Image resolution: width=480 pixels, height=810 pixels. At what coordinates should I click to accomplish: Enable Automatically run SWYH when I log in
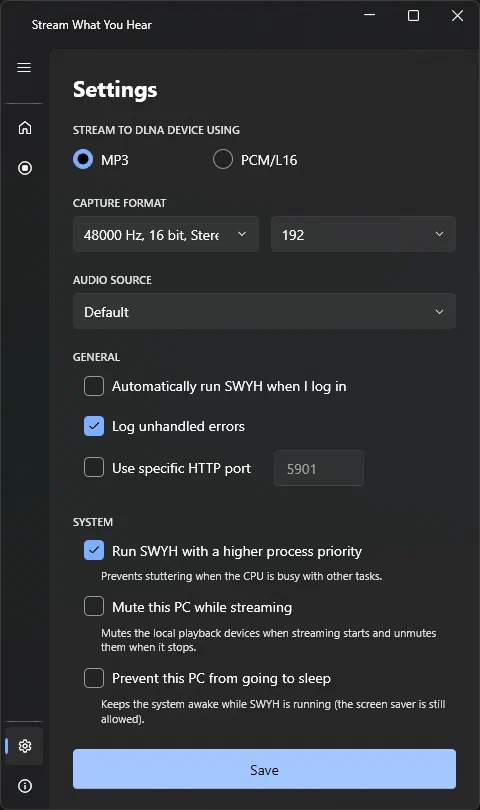click(94, 386)
